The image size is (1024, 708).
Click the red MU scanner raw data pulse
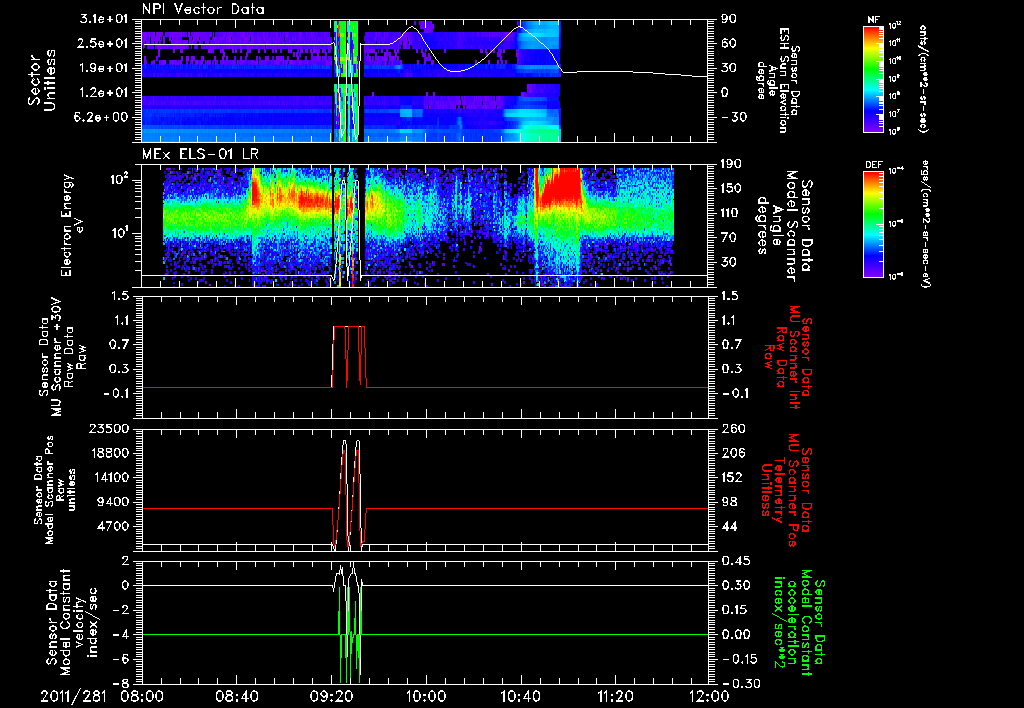coord(349,357)
